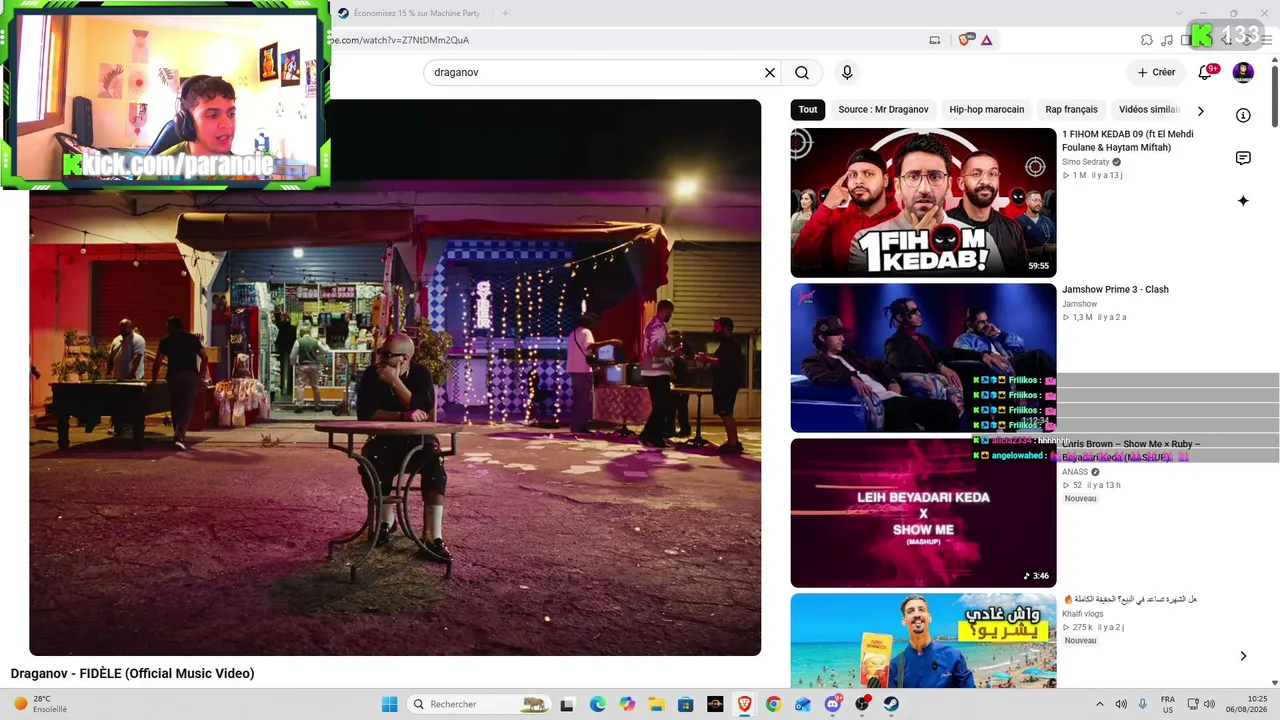Open the Jamshow Prime 3 thumbnail
The height and width of the screenshot is (720, 1280).
point(923,358)
